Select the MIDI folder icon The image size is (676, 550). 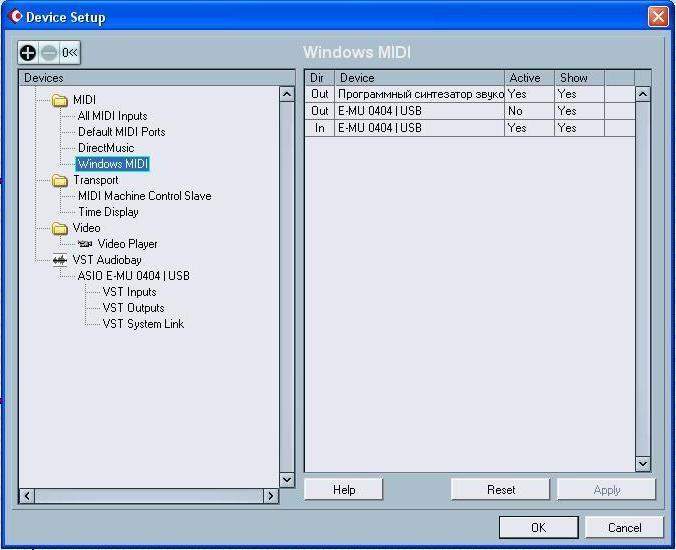pos(59,100)
